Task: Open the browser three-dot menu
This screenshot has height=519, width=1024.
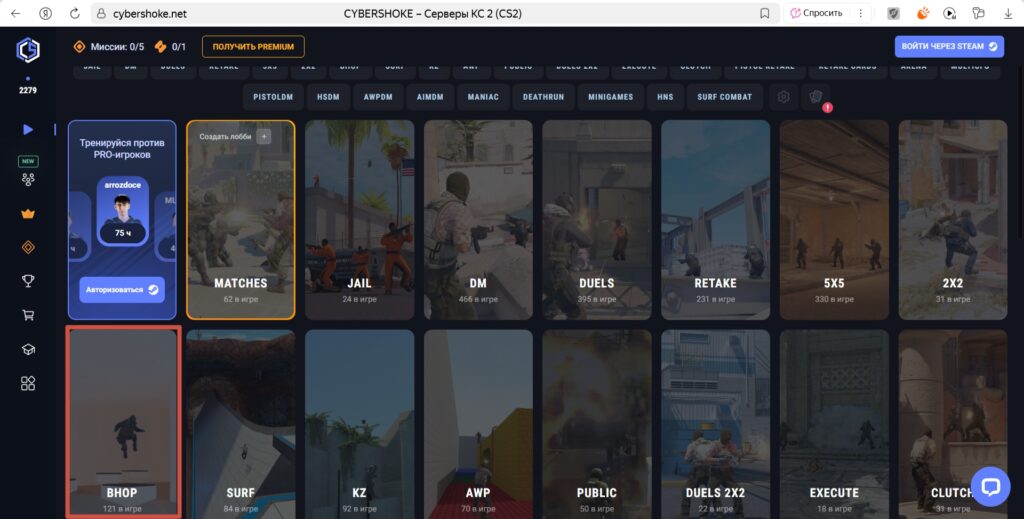Action: click(861, 13)
